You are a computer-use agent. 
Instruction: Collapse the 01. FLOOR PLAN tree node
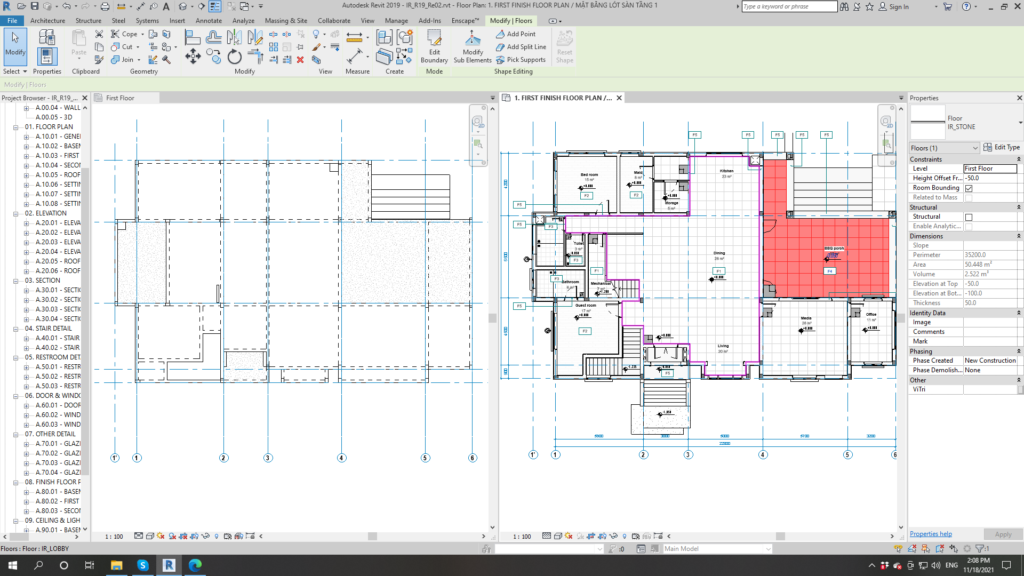pyautogui.click(x=16, y=128)
